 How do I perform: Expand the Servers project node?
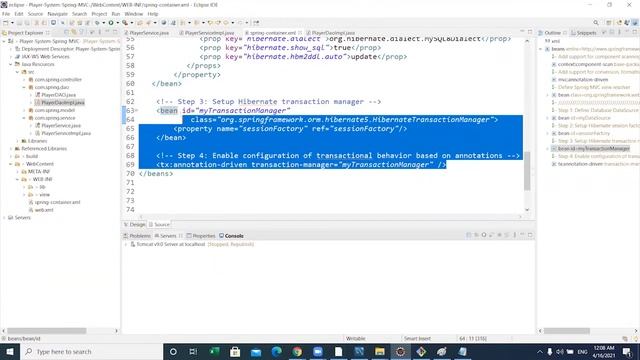coord(4,218)
